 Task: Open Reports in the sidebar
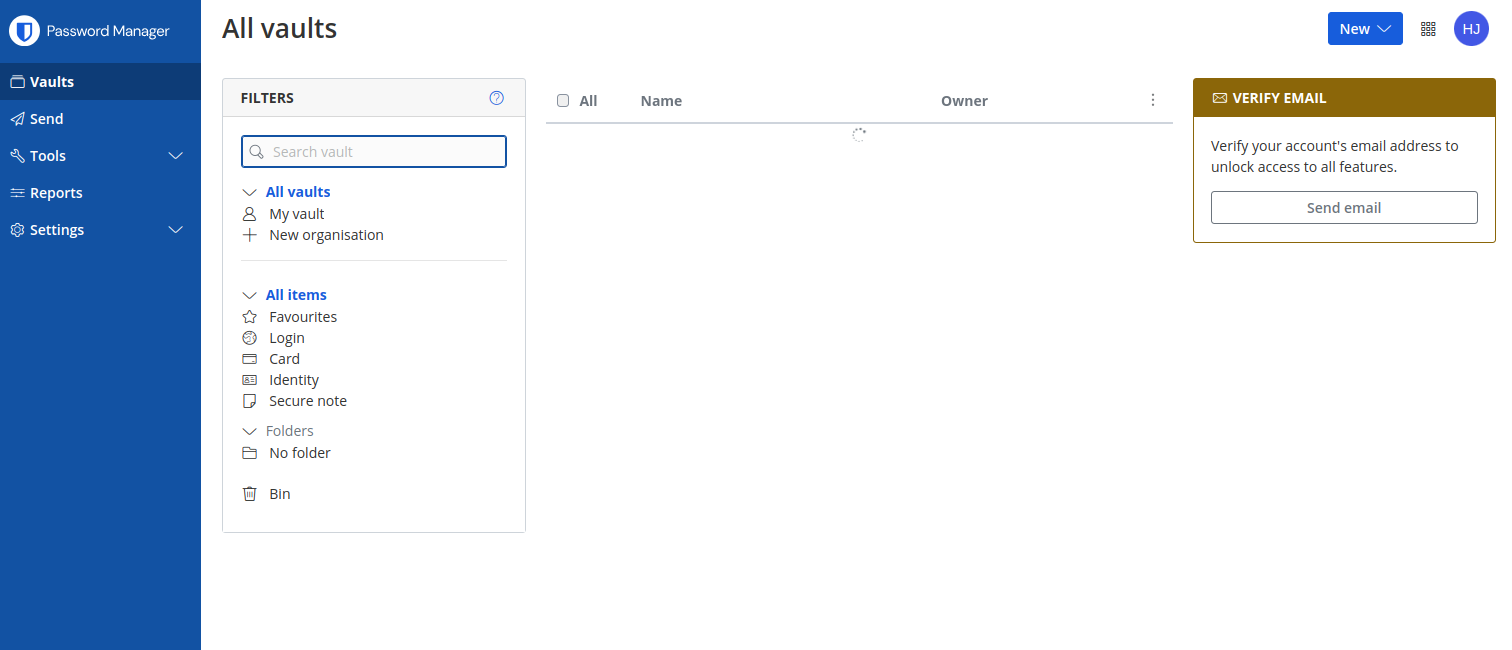[56, 193]
